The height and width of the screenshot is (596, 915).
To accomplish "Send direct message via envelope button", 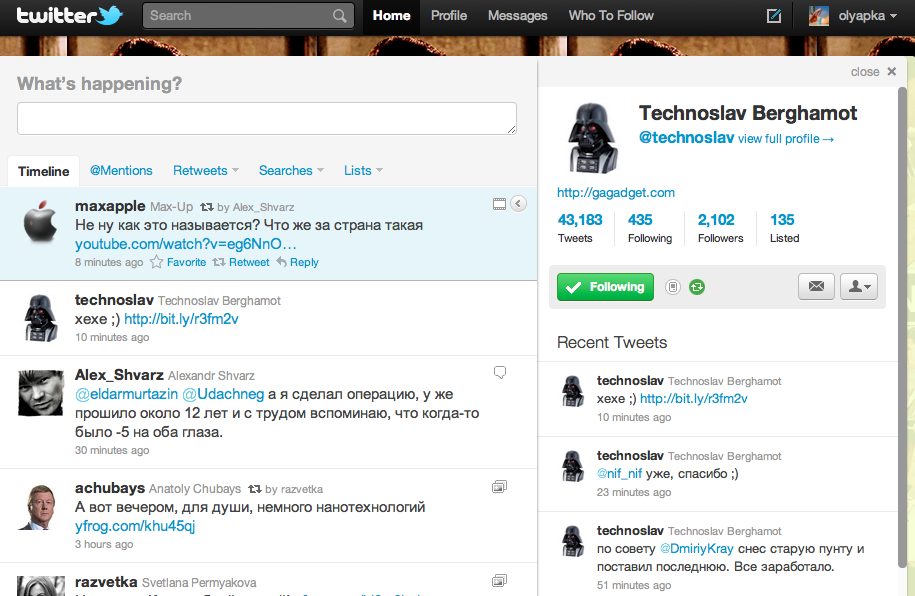I will (816, 286).
